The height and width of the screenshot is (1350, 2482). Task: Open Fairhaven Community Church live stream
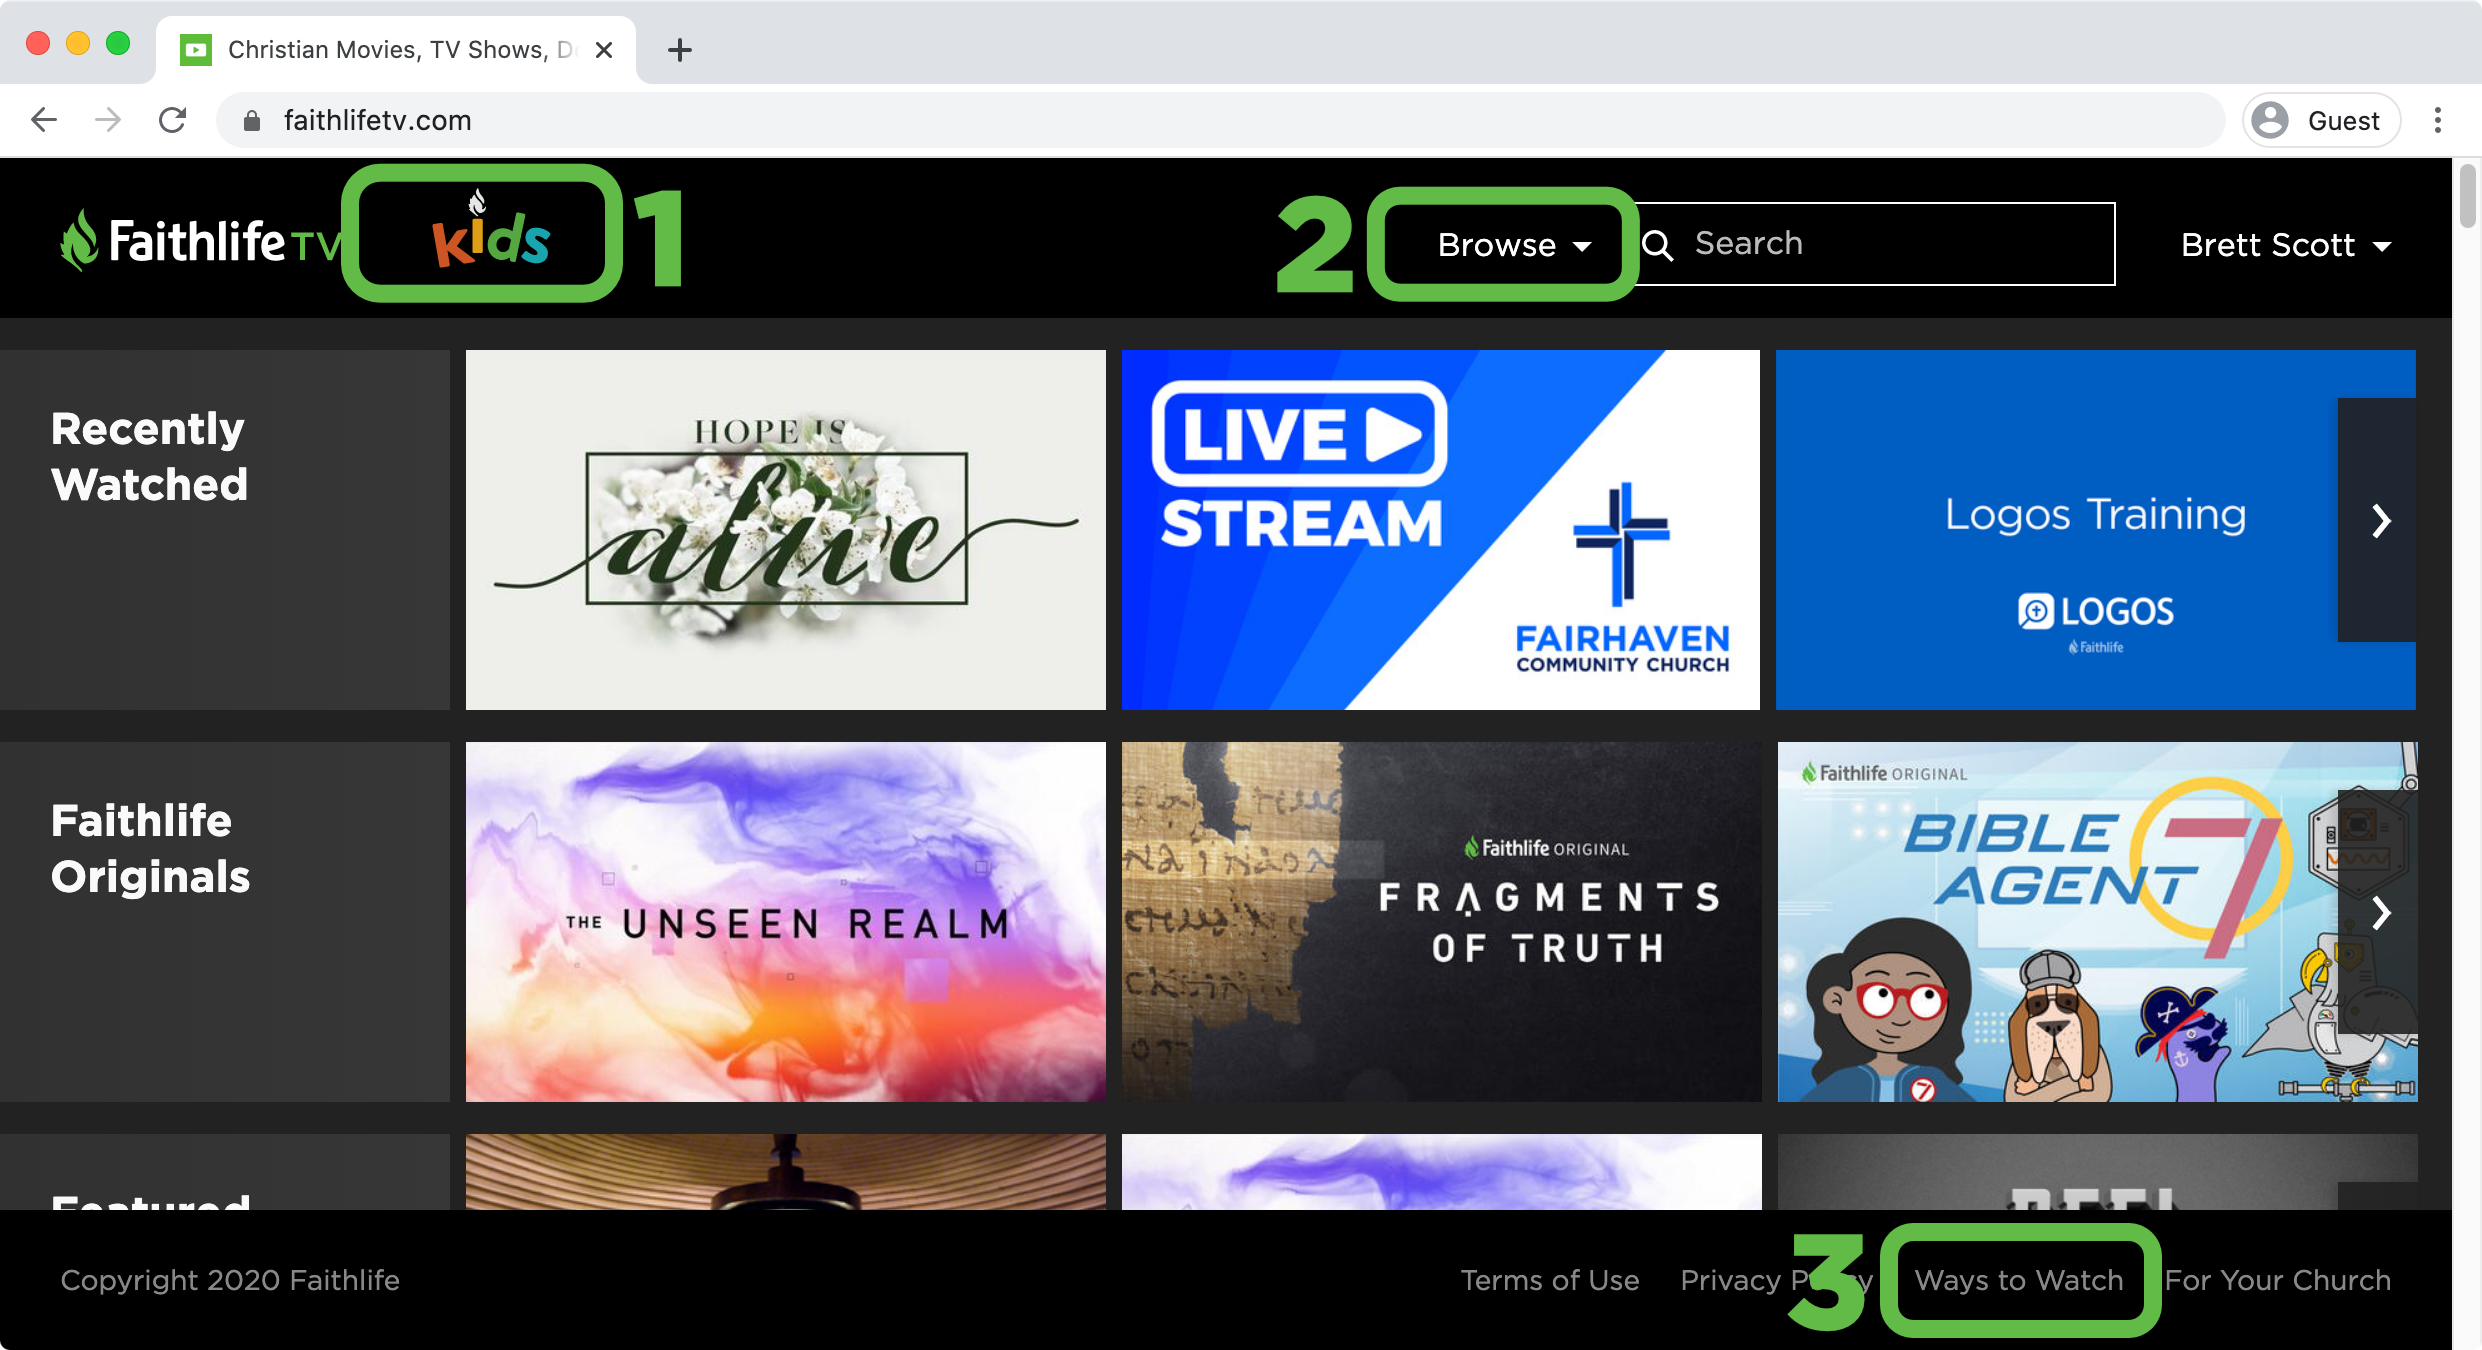tap(1441, 530)
